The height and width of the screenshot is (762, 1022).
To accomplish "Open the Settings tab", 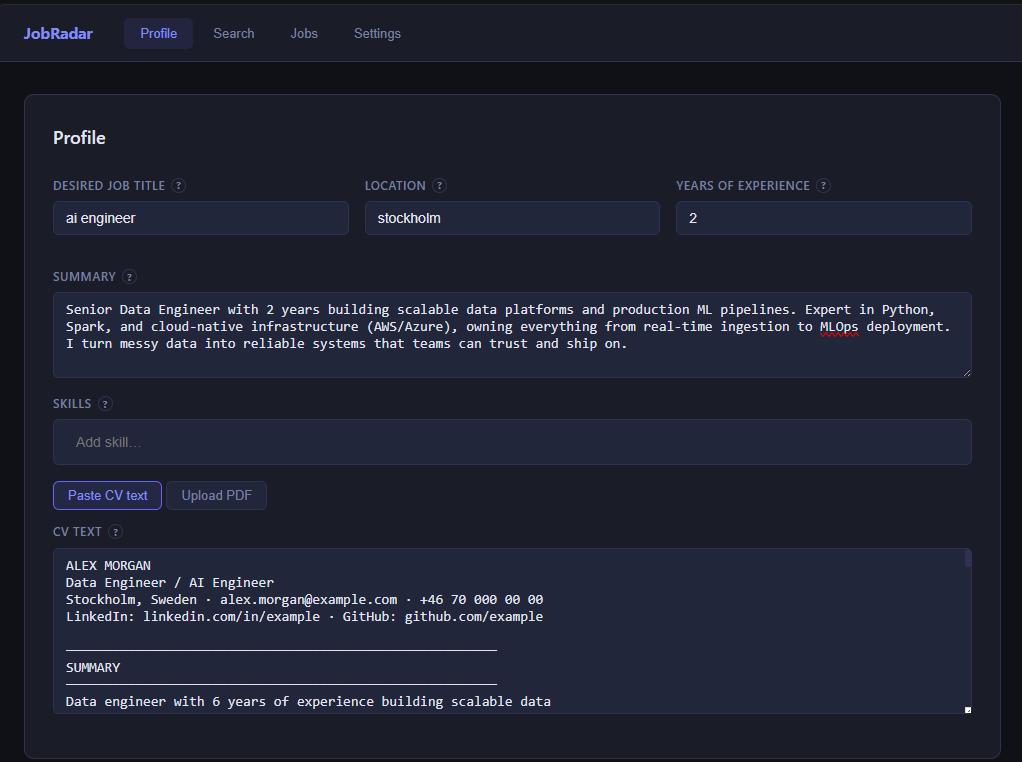I will tap(377, 34).
